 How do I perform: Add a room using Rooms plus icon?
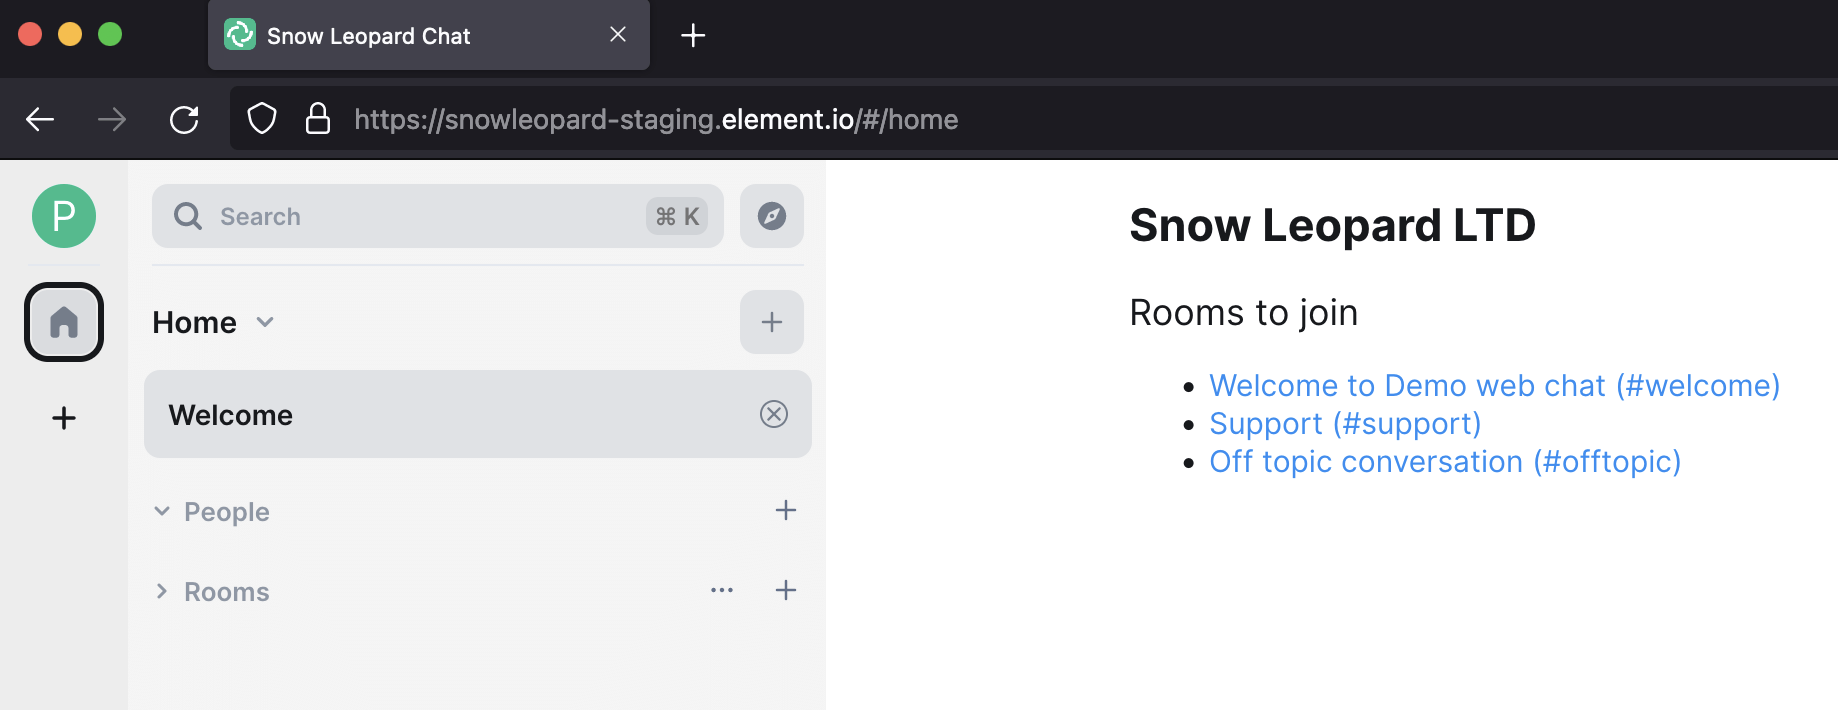tap(786, 590)
